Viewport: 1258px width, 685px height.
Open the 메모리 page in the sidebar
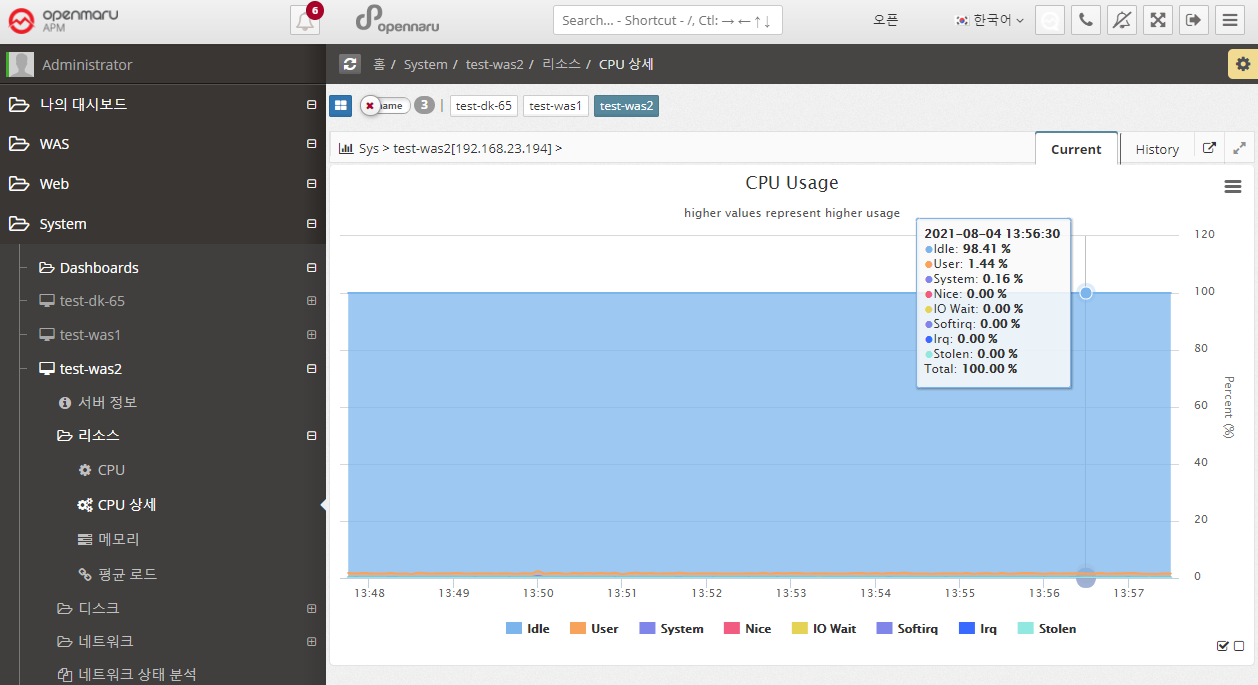click(118, 539)
